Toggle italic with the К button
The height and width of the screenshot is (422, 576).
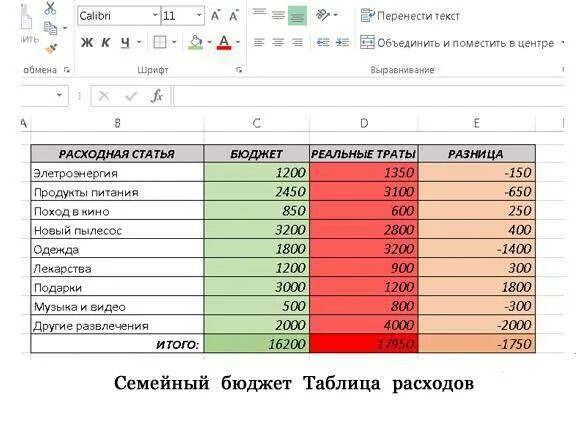click(x=106, y=42)
